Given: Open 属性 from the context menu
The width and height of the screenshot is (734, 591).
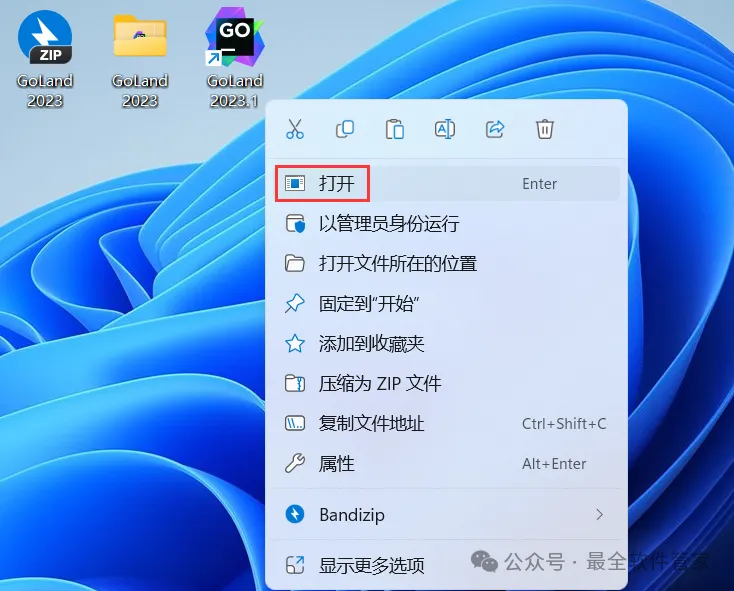Looking at the screenshot, I should (447, 464).
